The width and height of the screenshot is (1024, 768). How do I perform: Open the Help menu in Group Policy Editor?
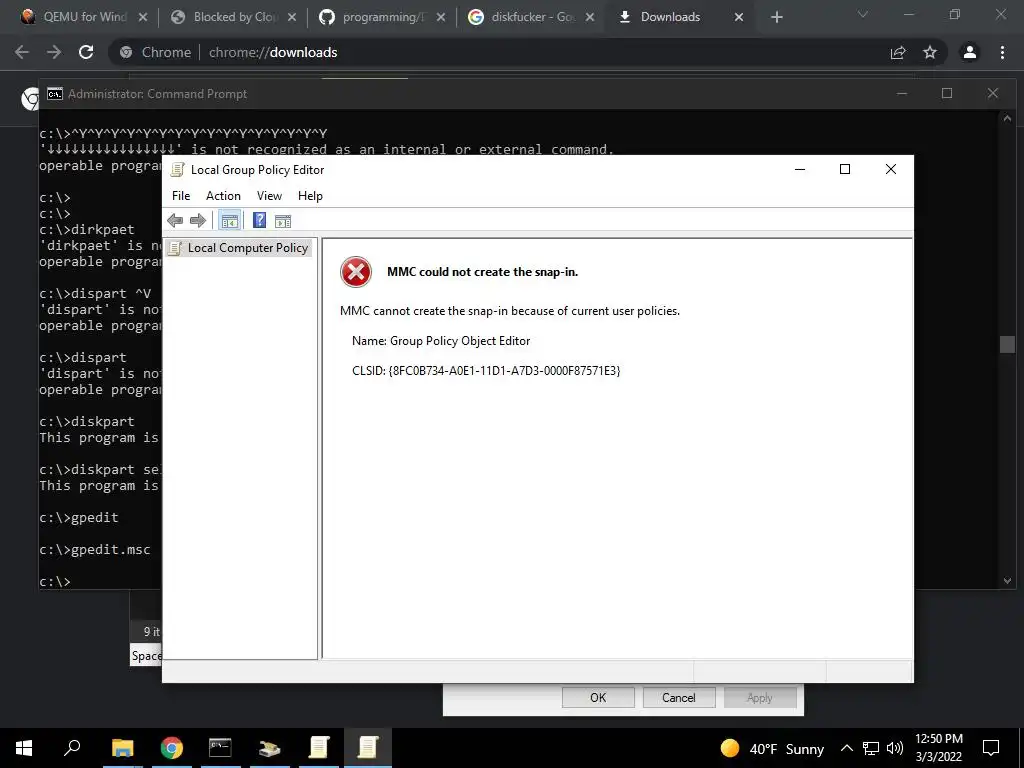(310, 196)
